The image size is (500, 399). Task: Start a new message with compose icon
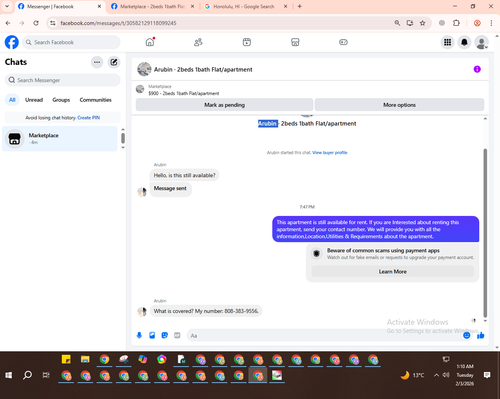point(114,62)
